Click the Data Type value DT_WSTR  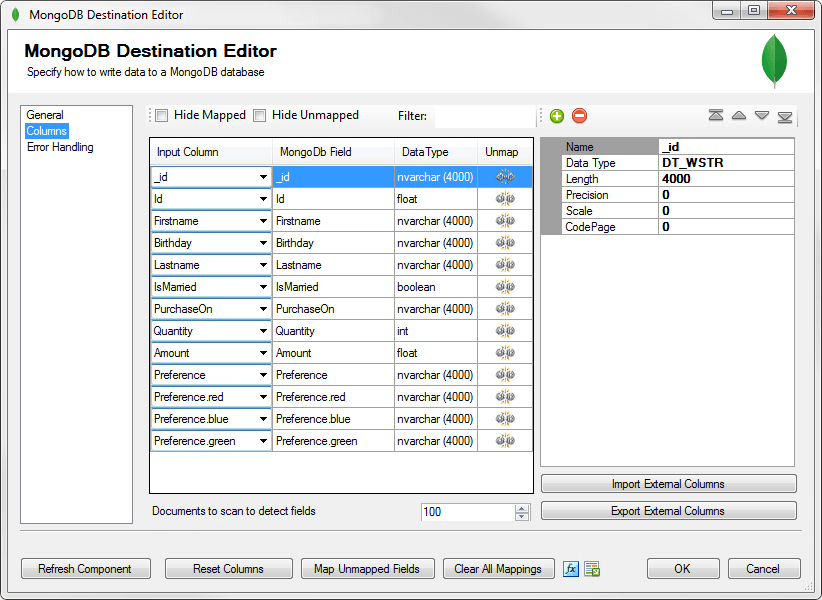[x=726, y=163]
